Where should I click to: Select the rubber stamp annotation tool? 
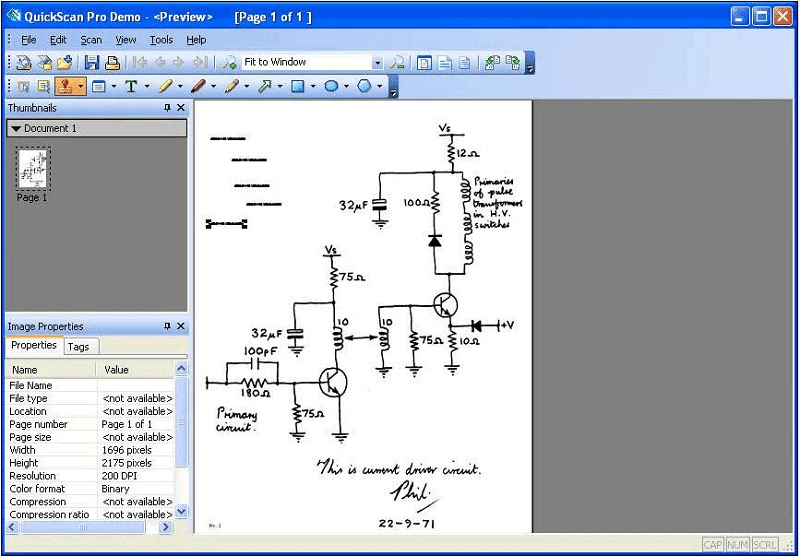tap(65, 87)
